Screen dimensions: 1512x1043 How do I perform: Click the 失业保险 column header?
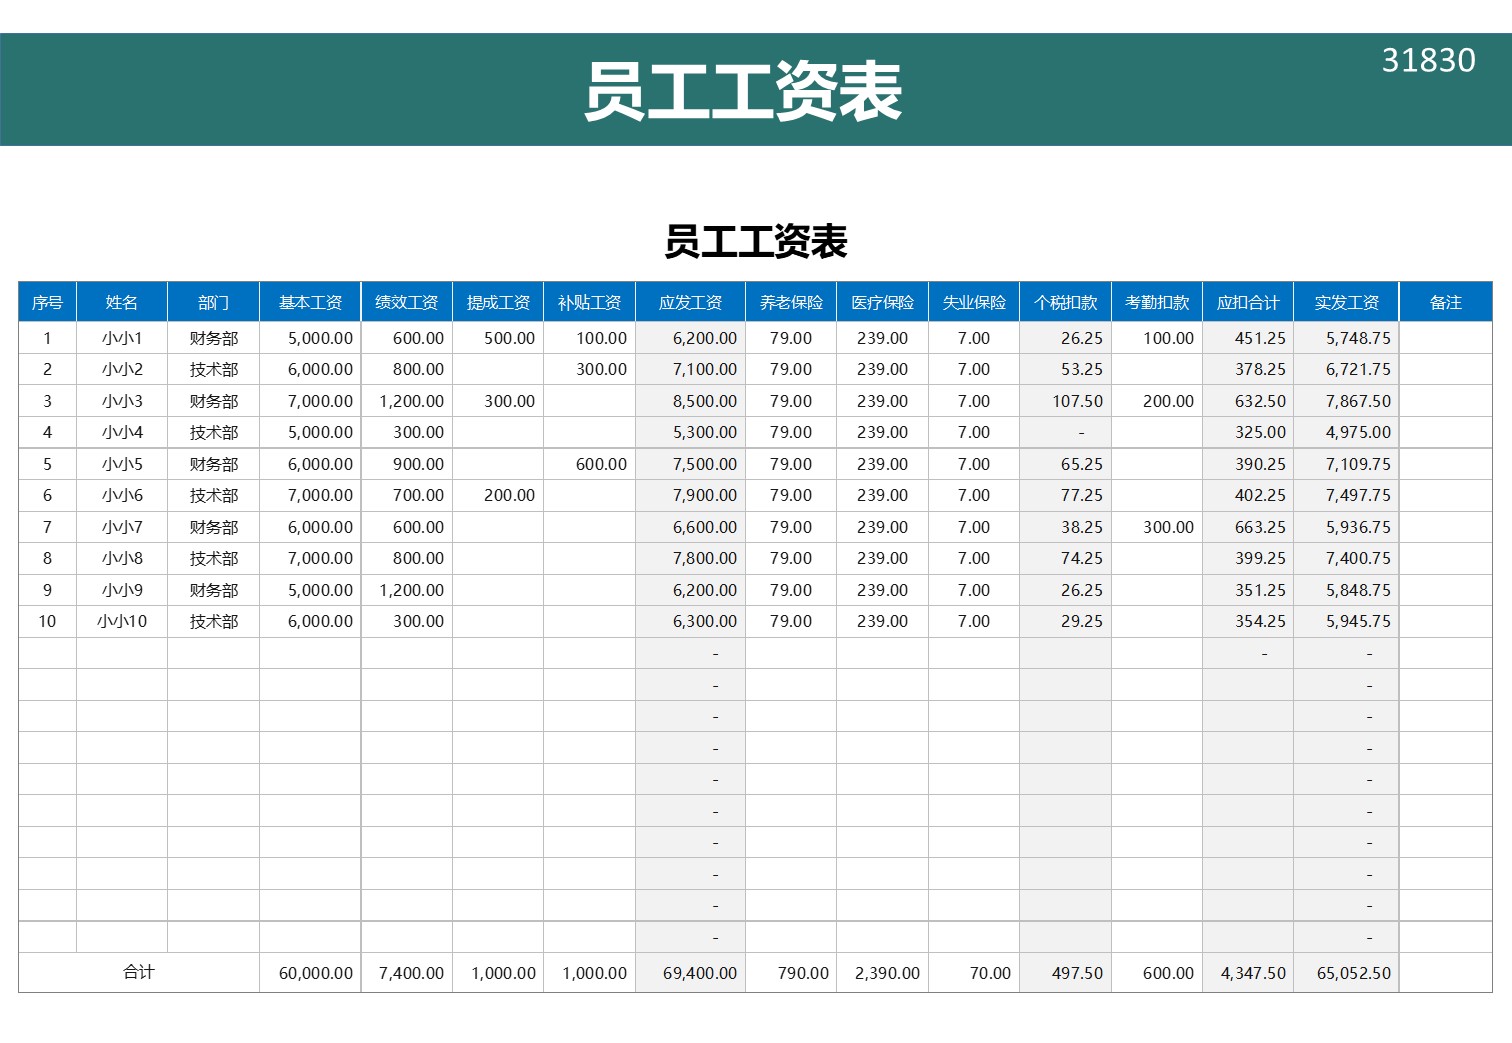coord(974,302)
